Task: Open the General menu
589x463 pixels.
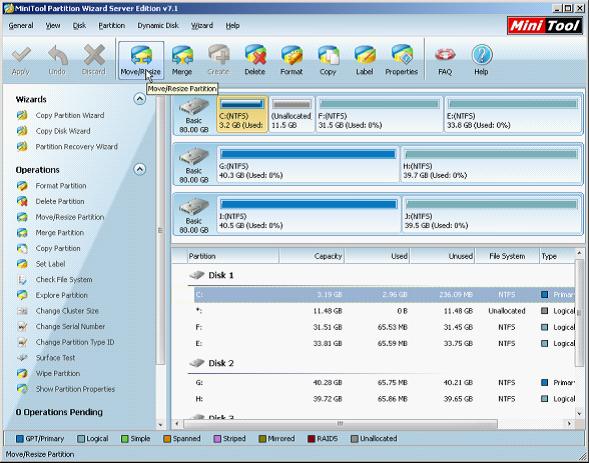Action: click(21, 26)
